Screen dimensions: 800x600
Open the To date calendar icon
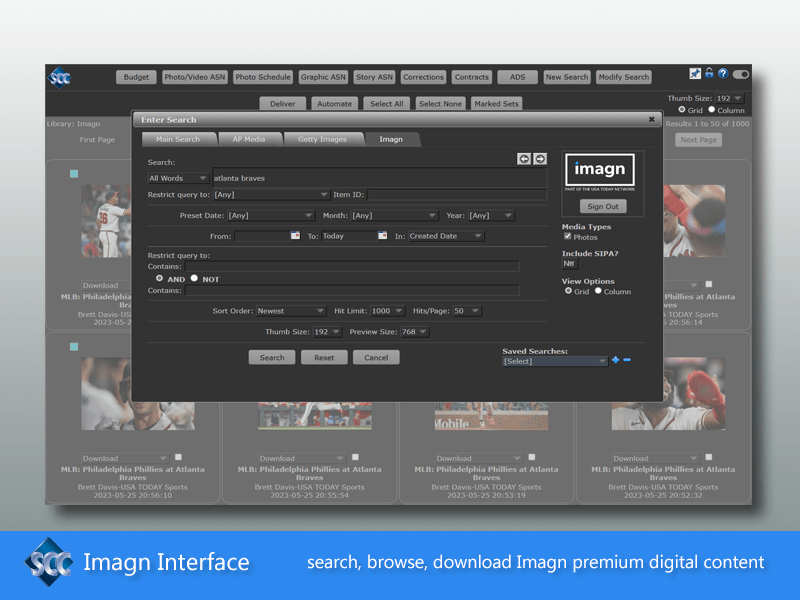point(383,235)
